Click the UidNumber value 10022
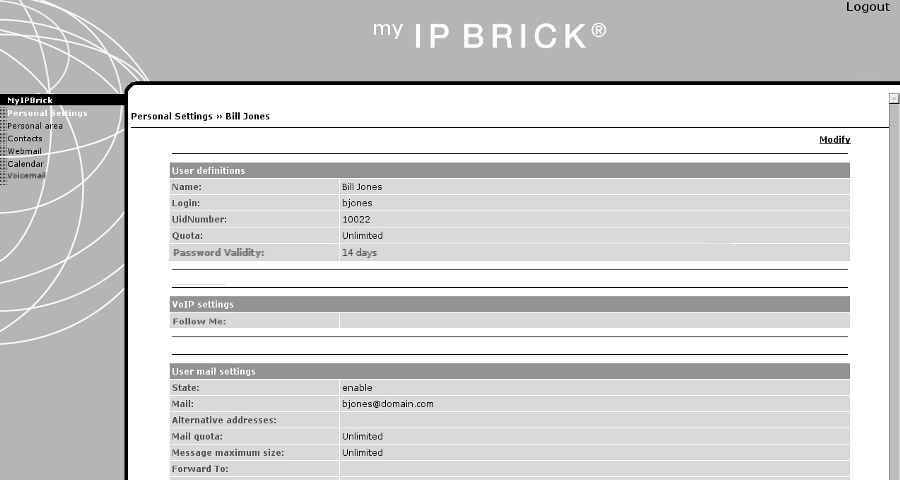The width and height of the screenshot is (900, 480). (356, 219)
